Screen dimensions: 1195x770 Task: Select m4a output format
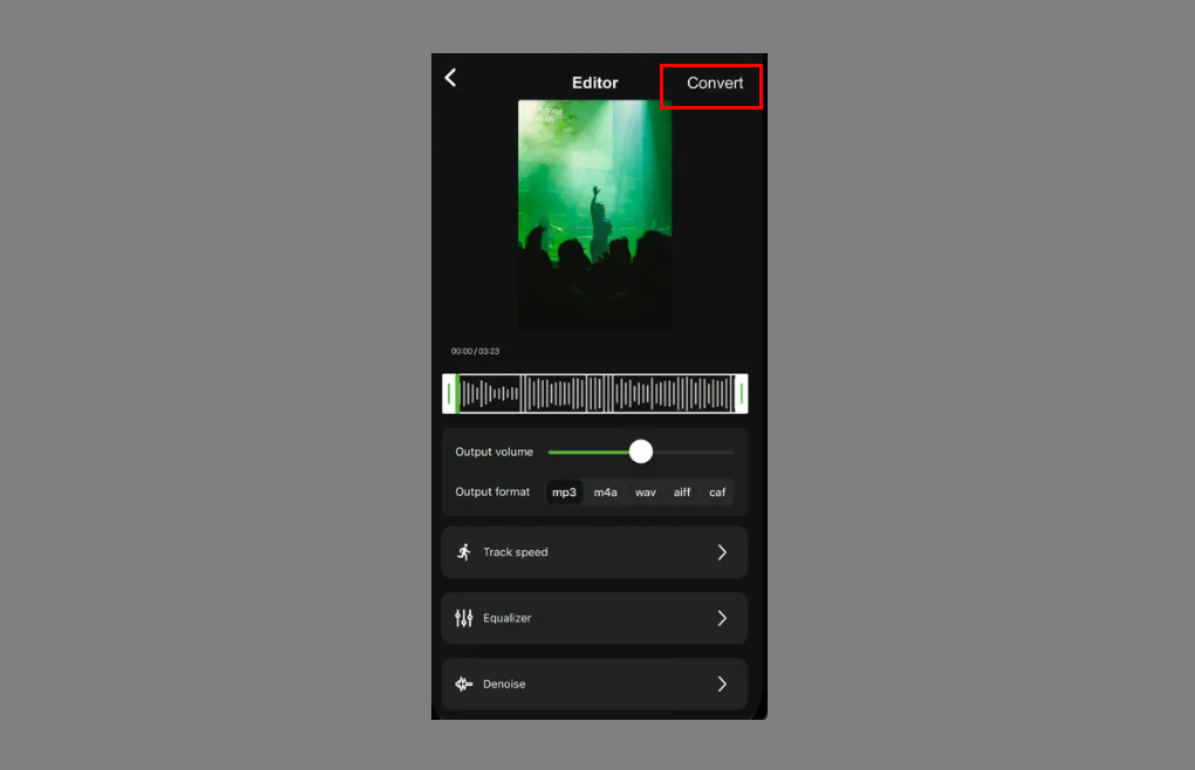[x=605, y=492]
